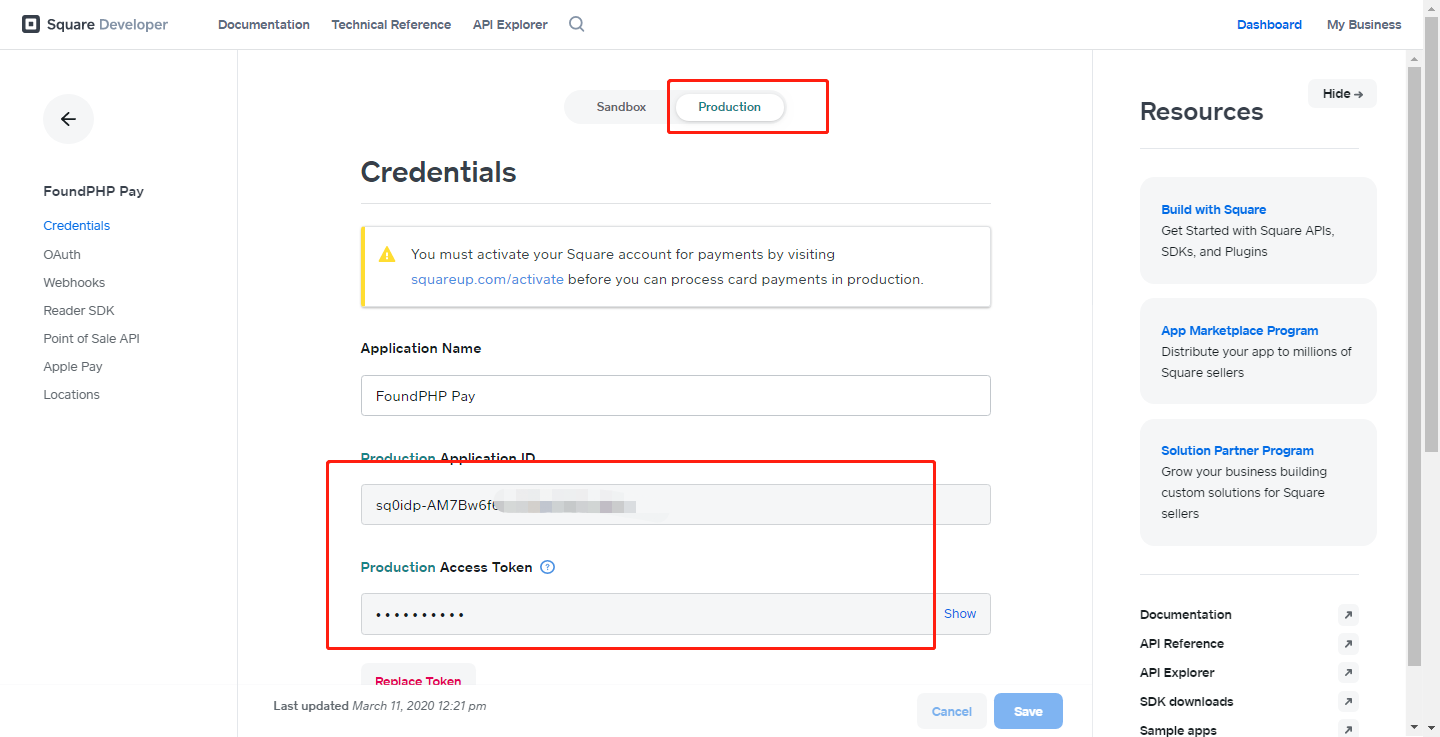
Task: Show the Production Access Token
Action: click(960, 614)
